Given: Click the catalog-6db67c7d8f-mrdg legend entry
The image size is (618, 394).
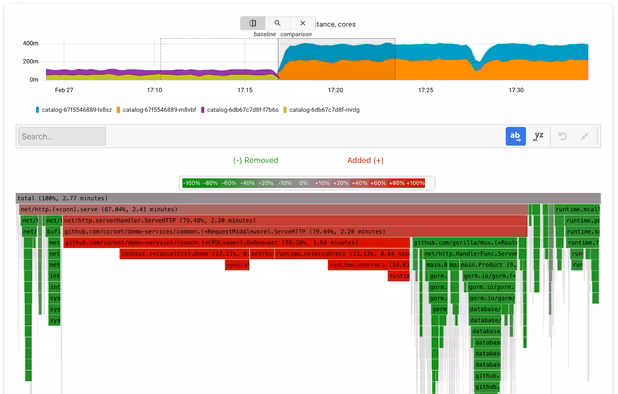Looking at the screenshot, I should click(x=322, y=110).
